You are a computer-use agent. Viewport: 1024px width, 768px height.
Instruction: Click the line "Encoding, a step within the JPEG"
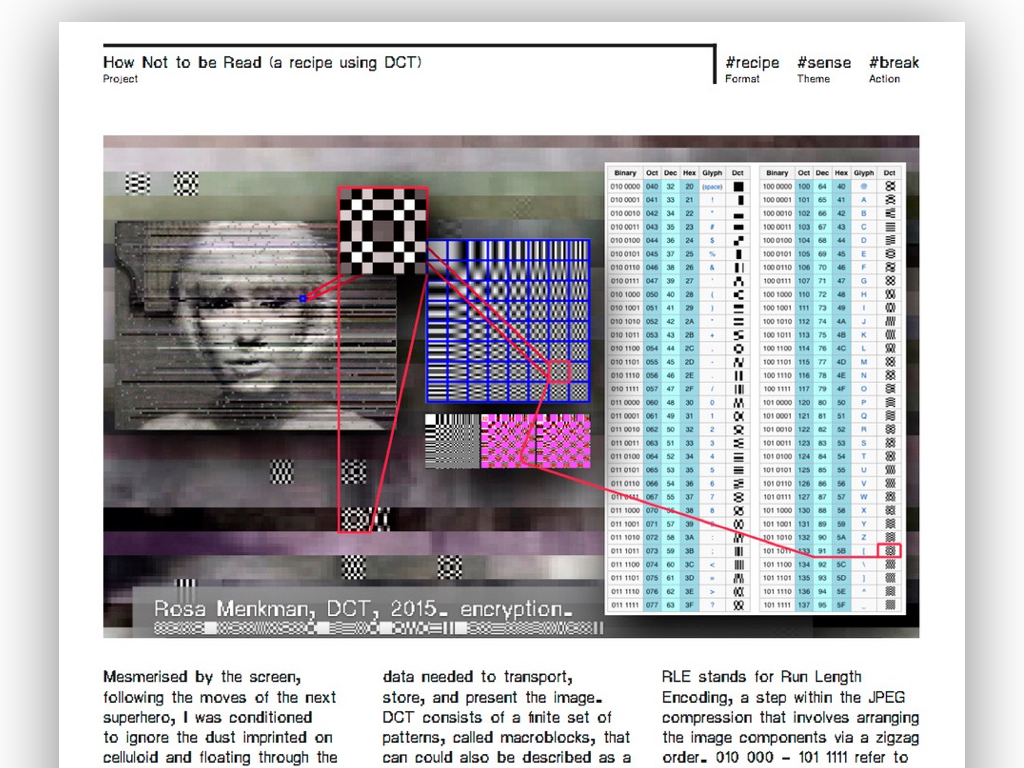point(784,697)
